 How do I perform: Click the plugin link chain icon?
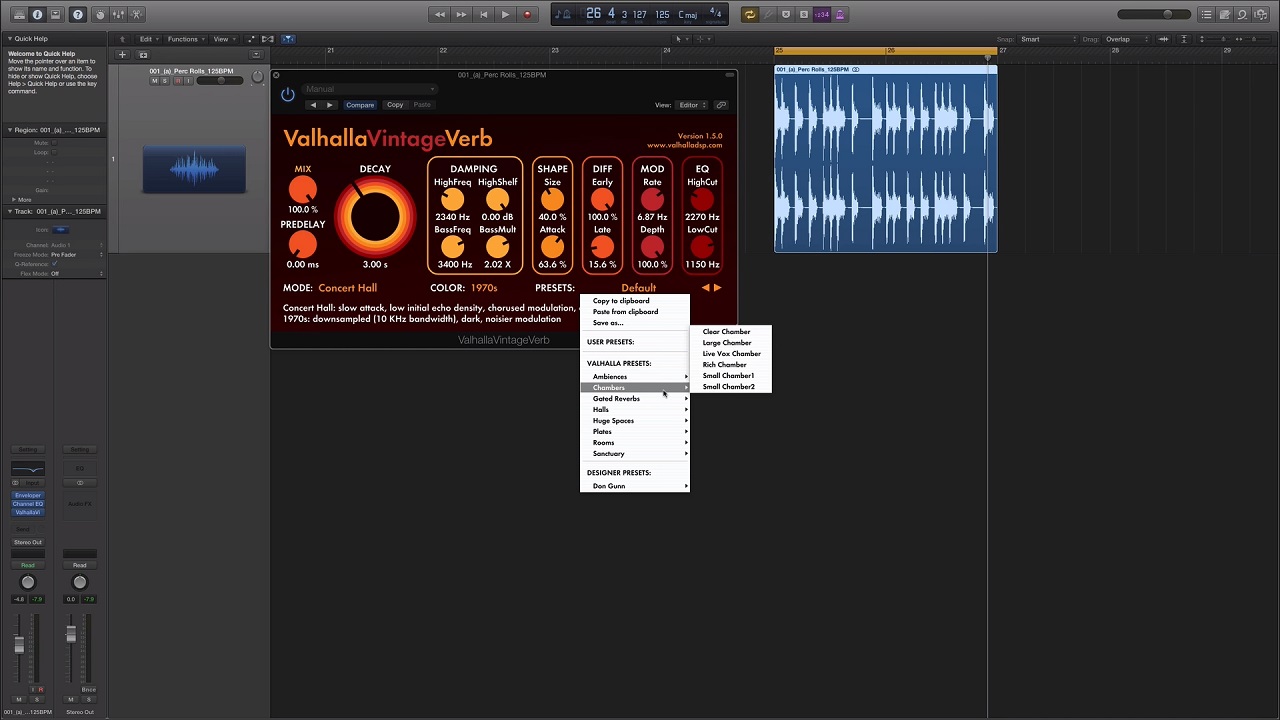tap(720, 105)
